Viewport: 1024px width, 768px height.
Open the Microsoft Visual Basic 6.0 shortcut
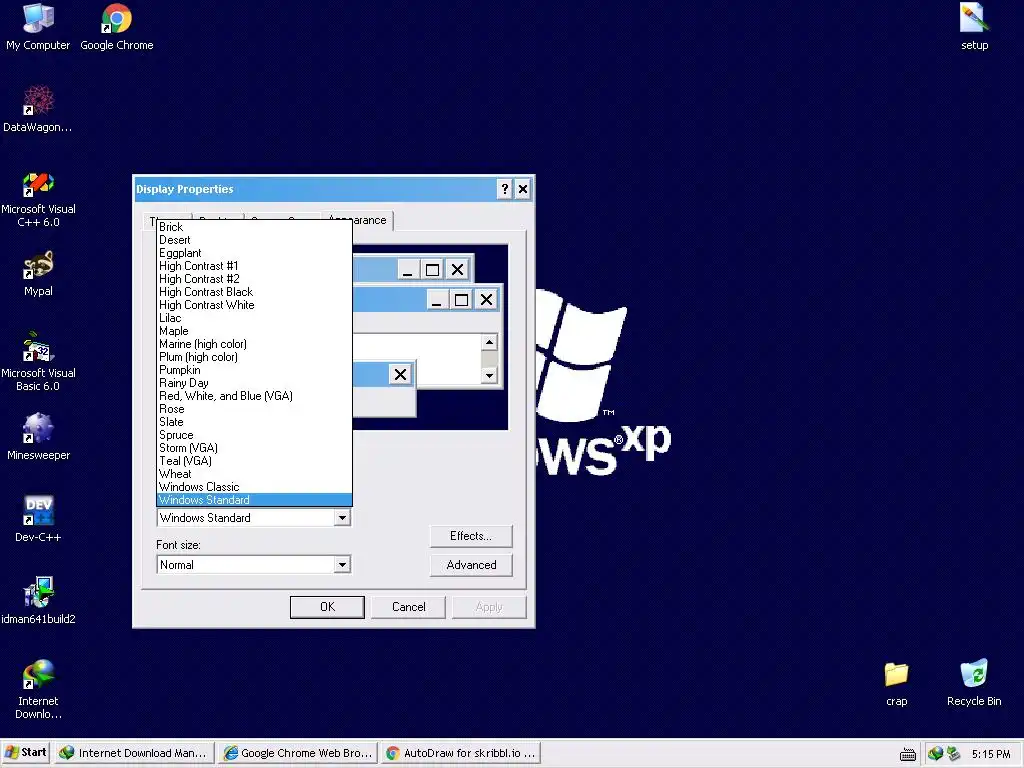(x=38, y=362)
